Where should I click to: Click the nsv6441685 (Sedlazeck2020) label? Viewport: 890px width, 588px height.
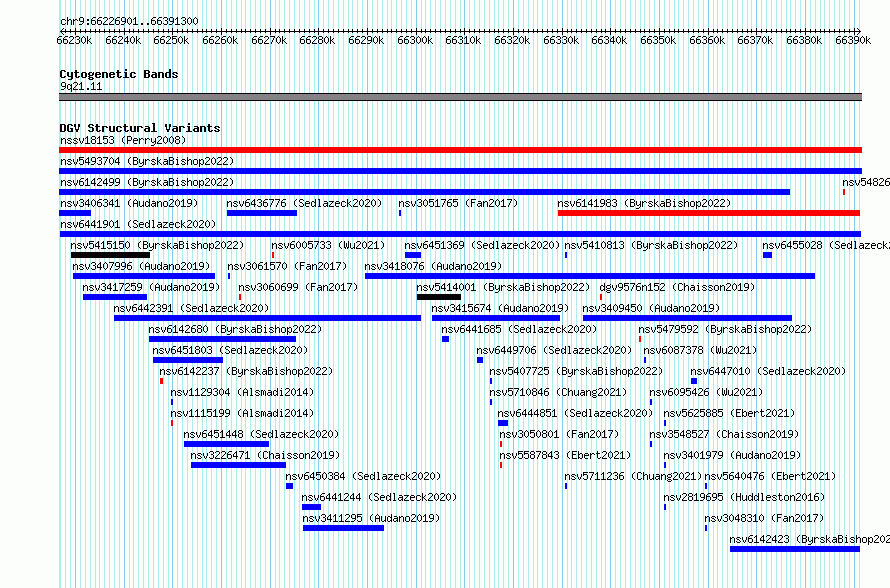[519, 329]
